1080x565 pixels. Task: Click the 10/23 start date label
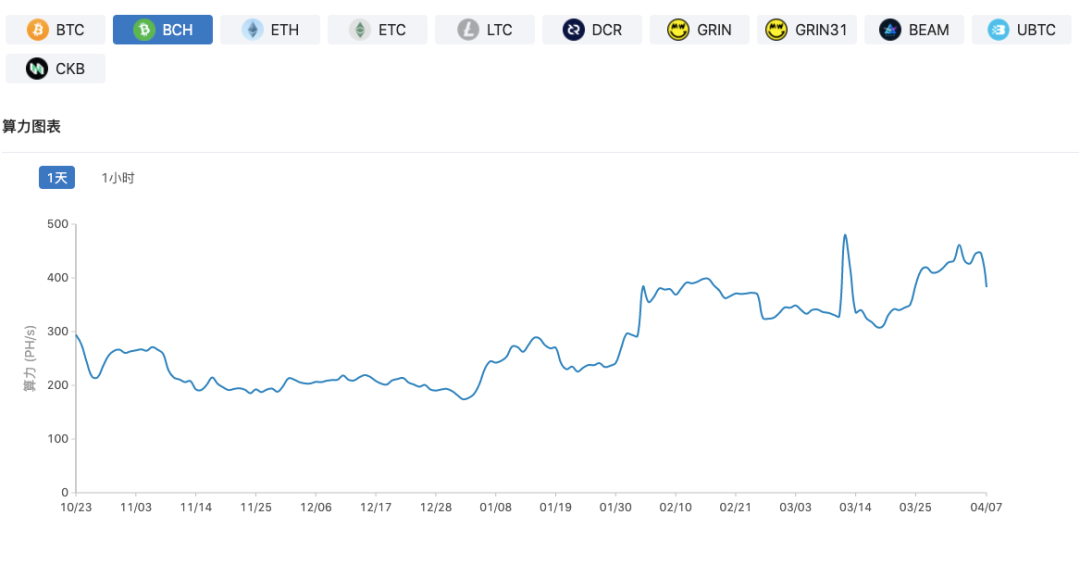[76, 507]
